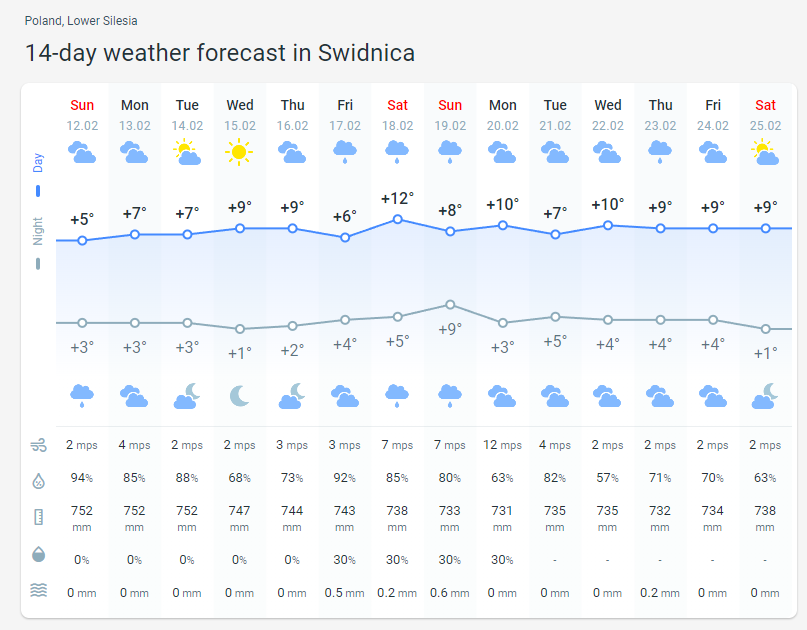Select the Mon 13.02 day column header
The height and width of the screenshot is (630, 807).
135,114
